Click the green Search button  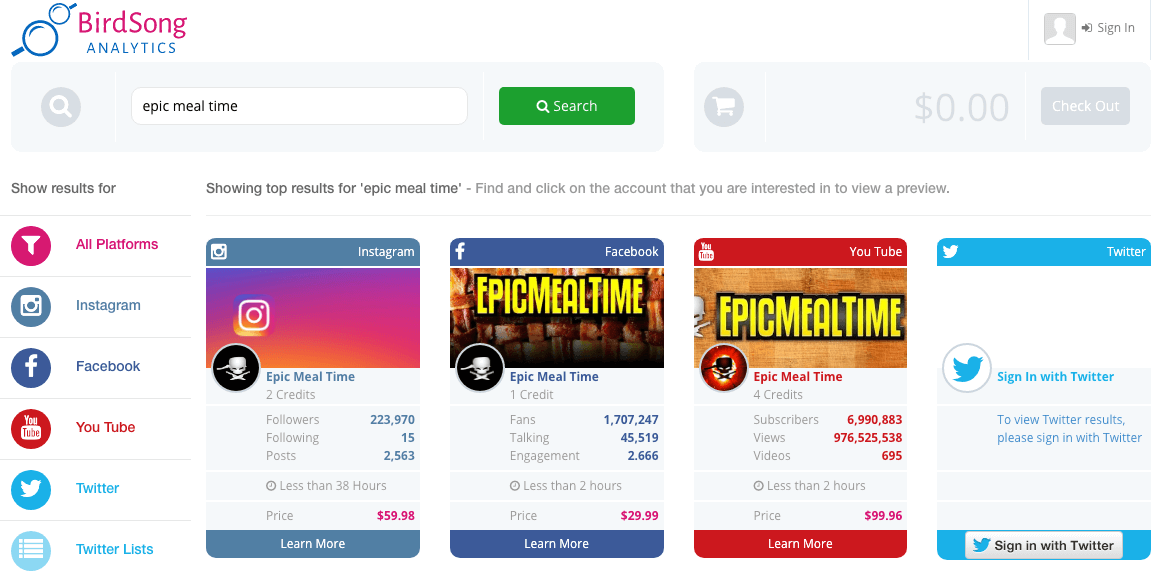[x=566, y=106]
